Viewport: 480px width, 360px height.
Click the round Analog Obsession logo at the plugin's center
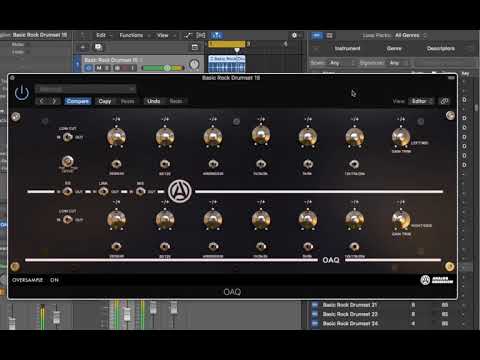pos(180,191)
